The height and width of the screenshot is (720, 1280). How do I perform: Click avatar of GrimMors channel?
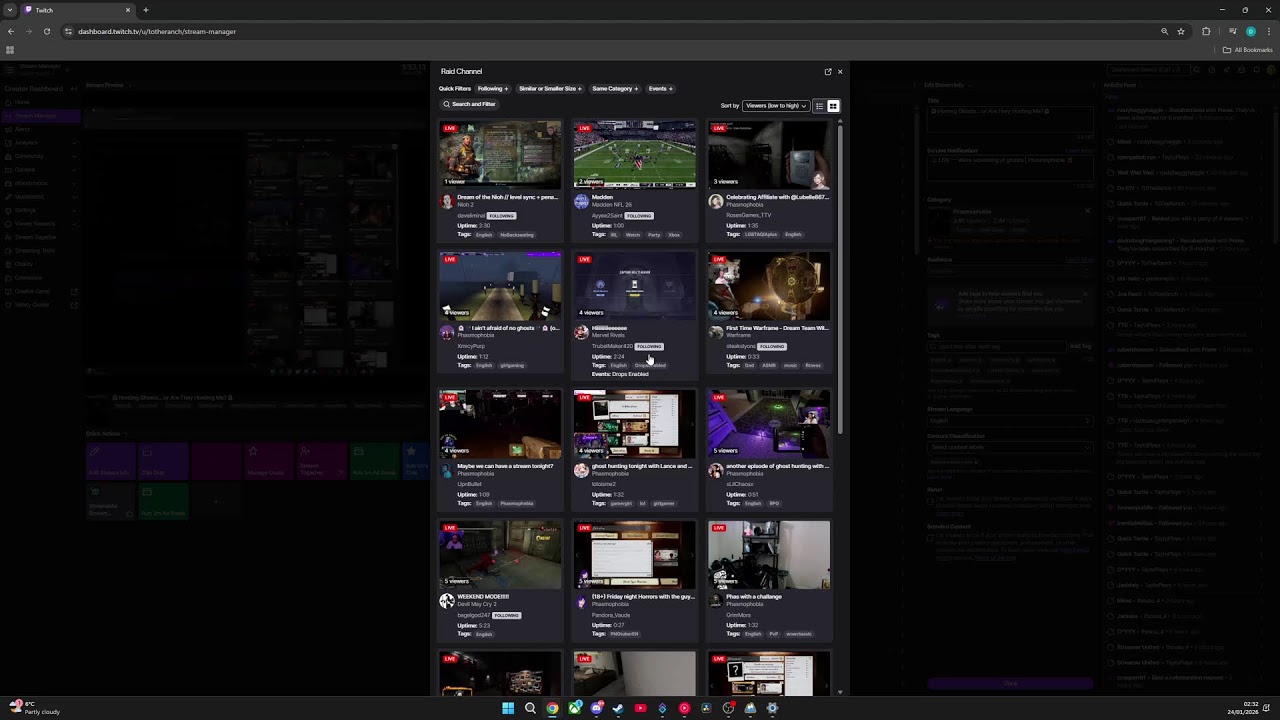pos(715,601)
